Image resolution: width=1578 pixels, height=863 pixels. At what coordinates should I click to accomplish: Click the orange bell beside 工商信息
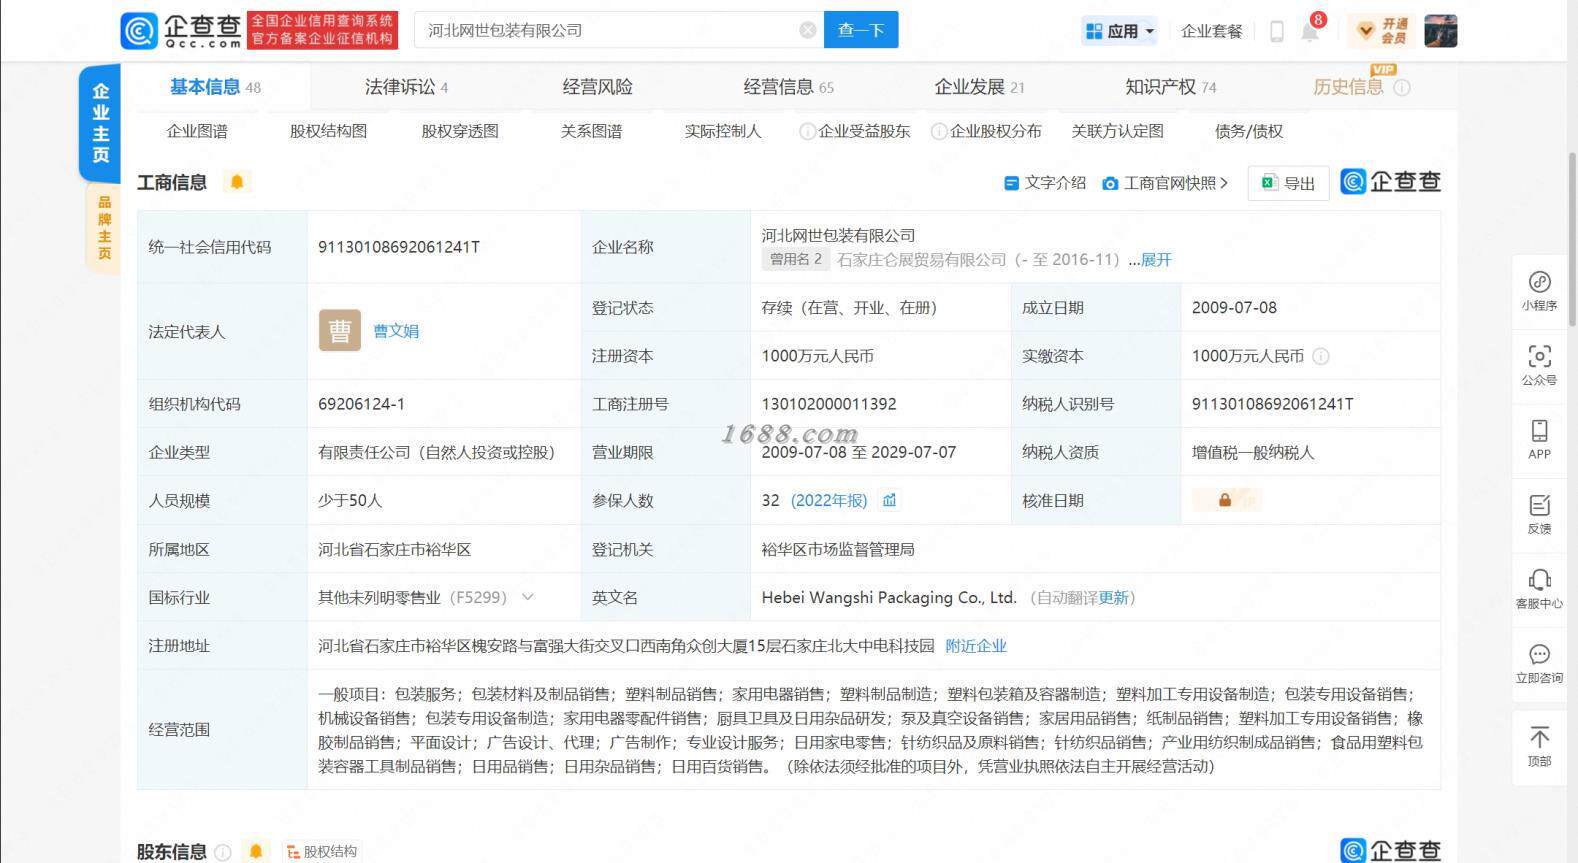237,182
